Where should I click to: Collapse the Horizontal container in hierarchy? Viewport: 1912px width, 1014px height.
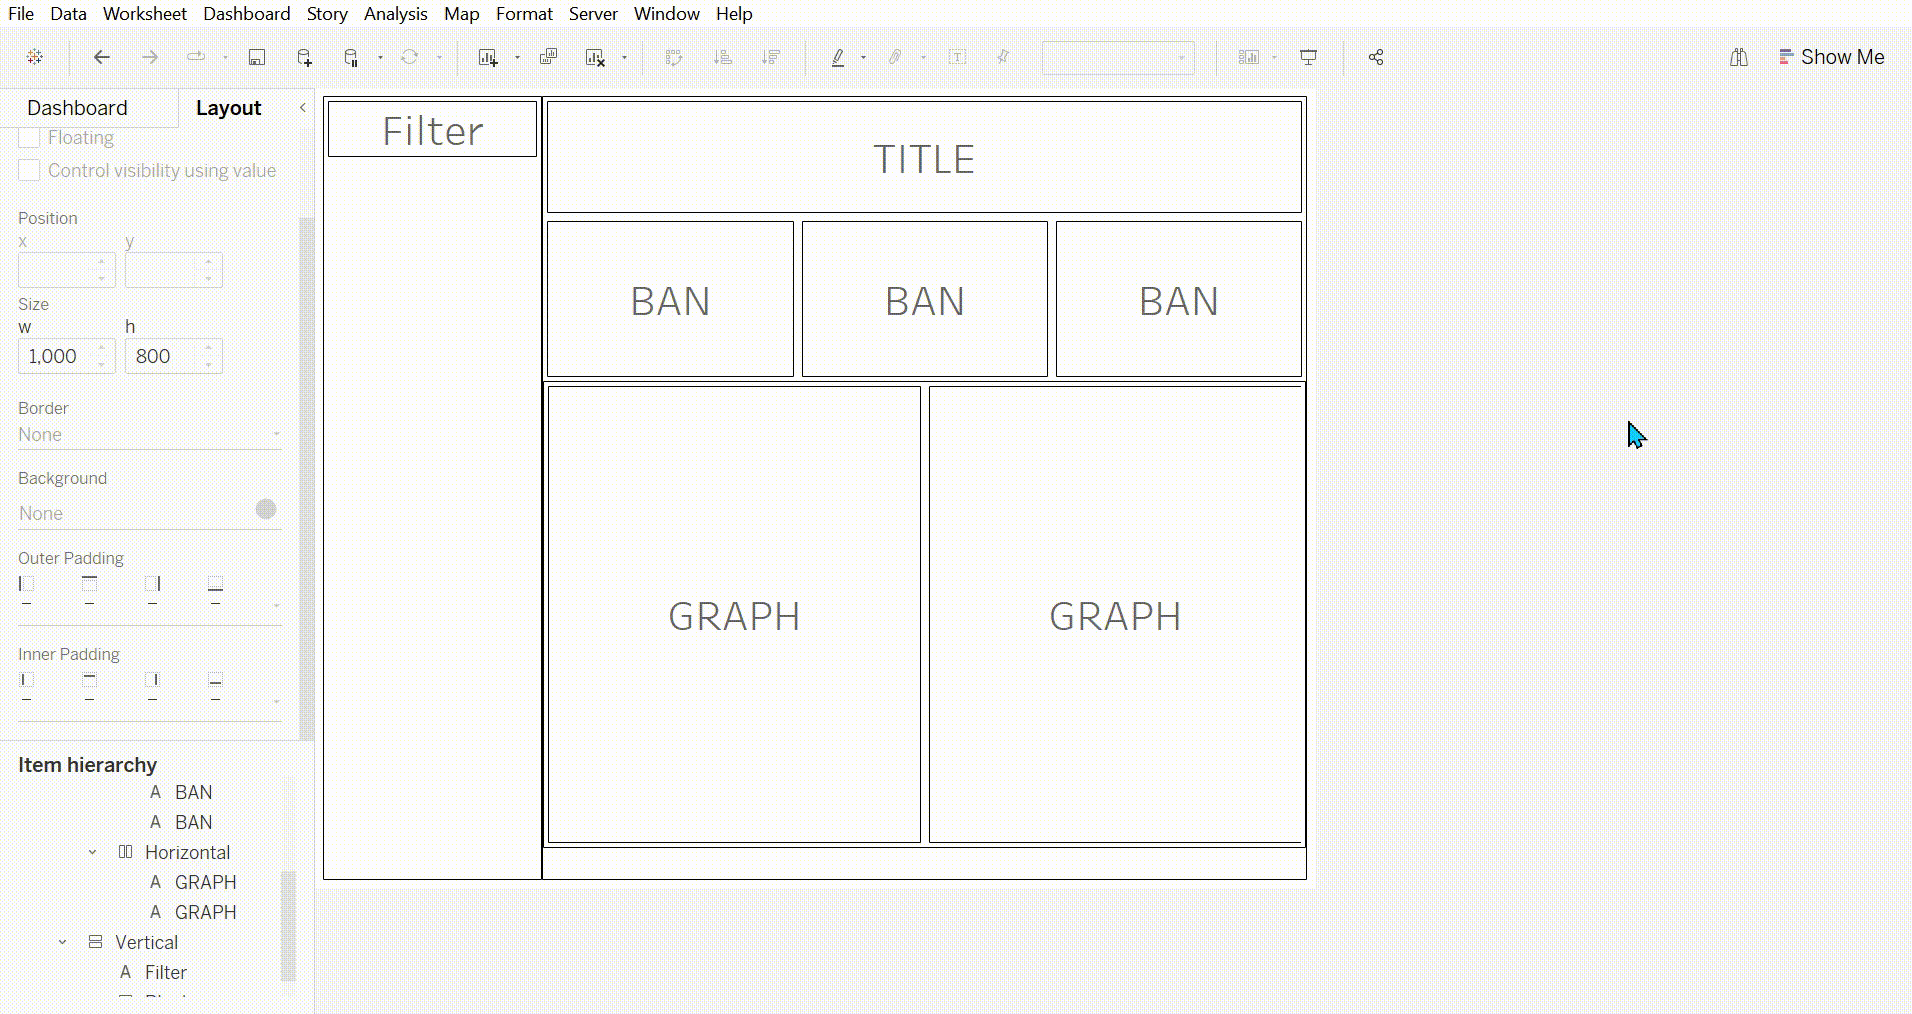click(x=92, y=853)
